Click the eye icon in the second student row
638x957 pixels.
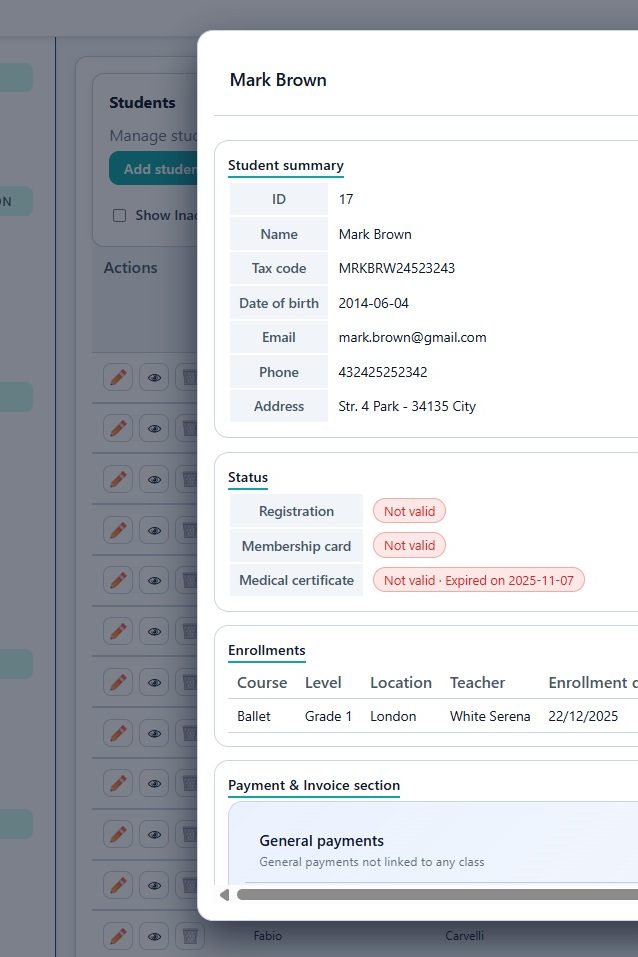[154, 428]
